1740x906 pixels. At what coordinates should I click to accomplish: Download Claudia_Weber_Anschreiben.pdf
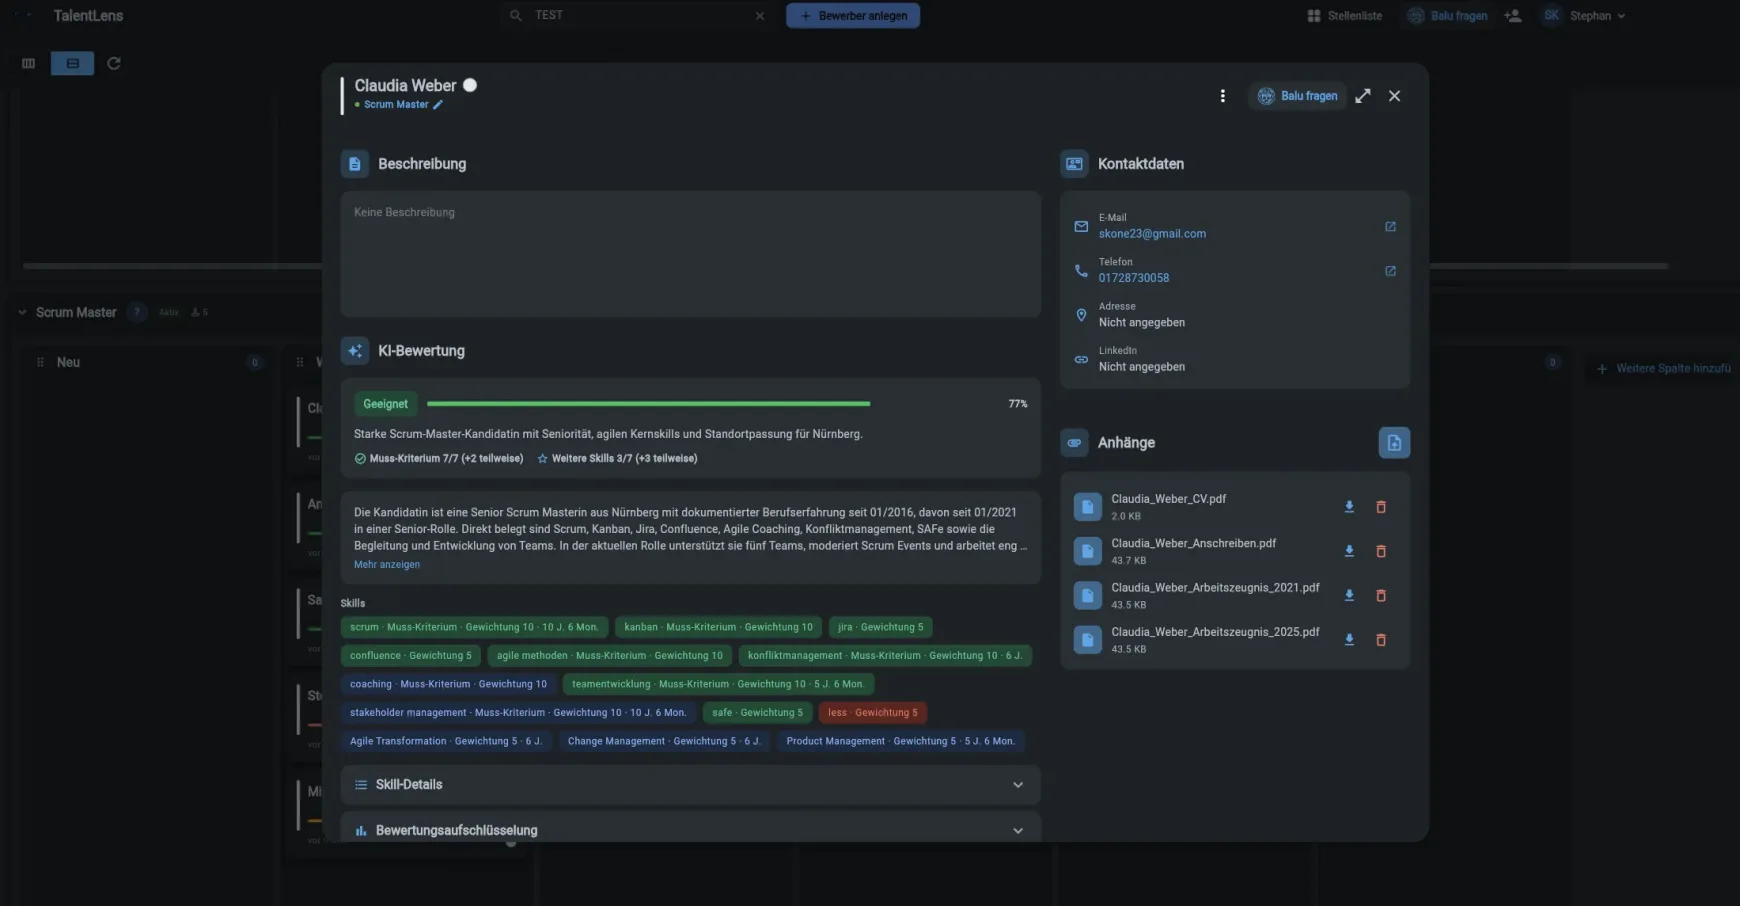pyautogui.click(x=1349, y=551)
